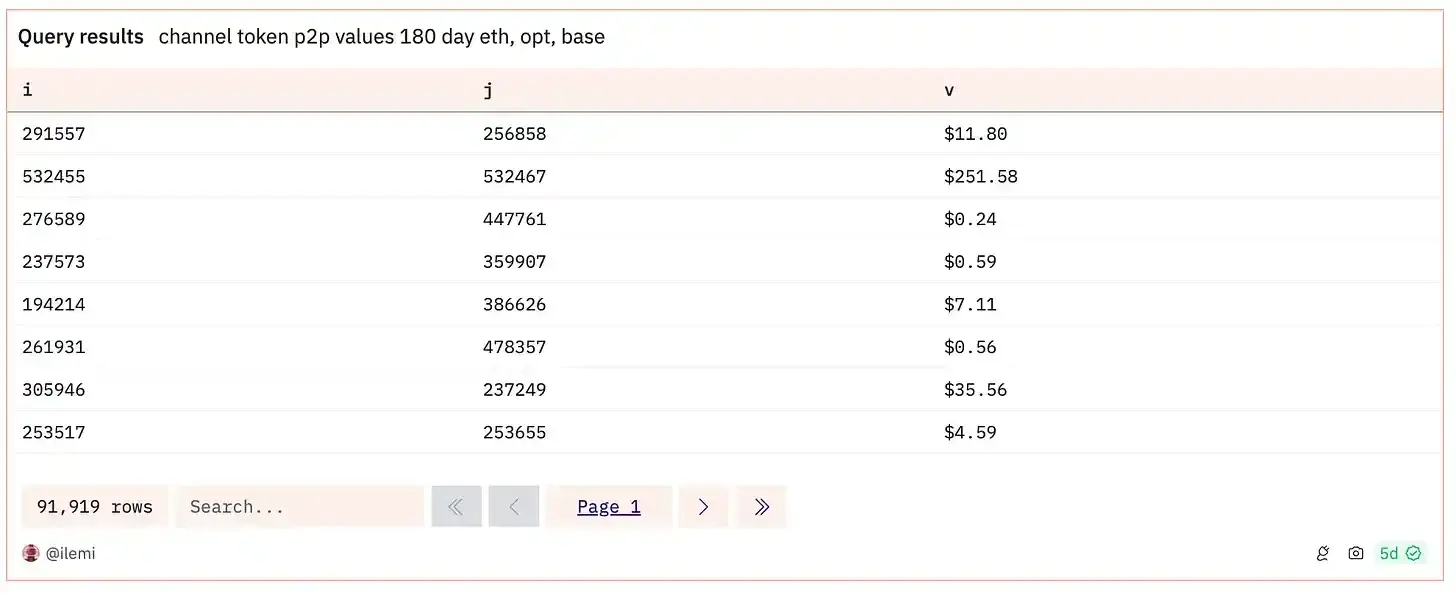Screen dimensions: 1456x593
Task: Sort the table by column 'i'
Action: (27, 90)
